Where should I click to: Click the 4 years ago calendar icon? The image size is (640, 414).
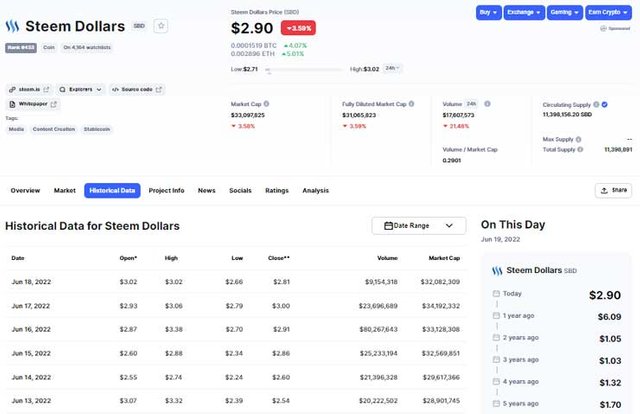[x=496, y=382]
